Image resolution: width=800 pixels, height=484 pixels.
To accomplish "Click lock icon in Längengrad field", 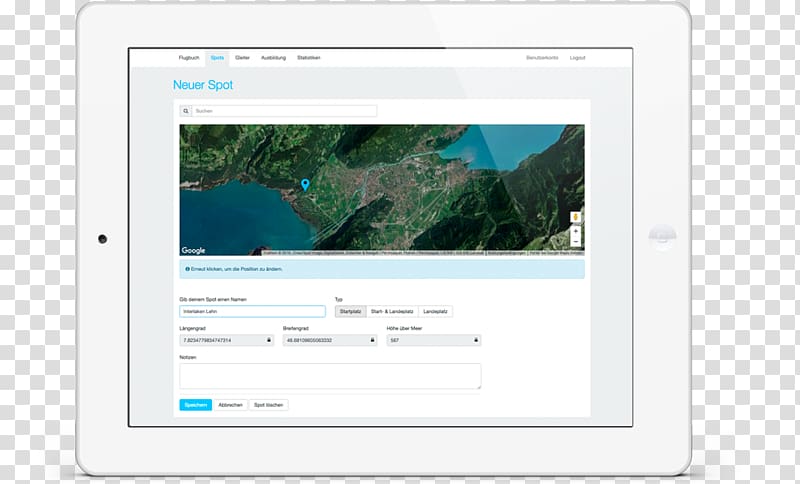I will (268, 340).
